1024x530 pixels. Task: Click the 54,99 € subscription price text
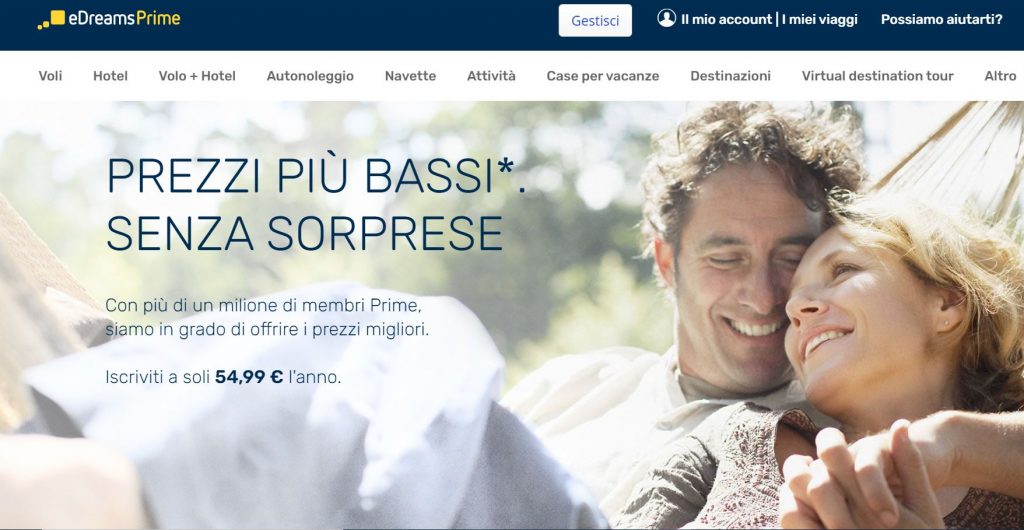(x=249, y=377)
